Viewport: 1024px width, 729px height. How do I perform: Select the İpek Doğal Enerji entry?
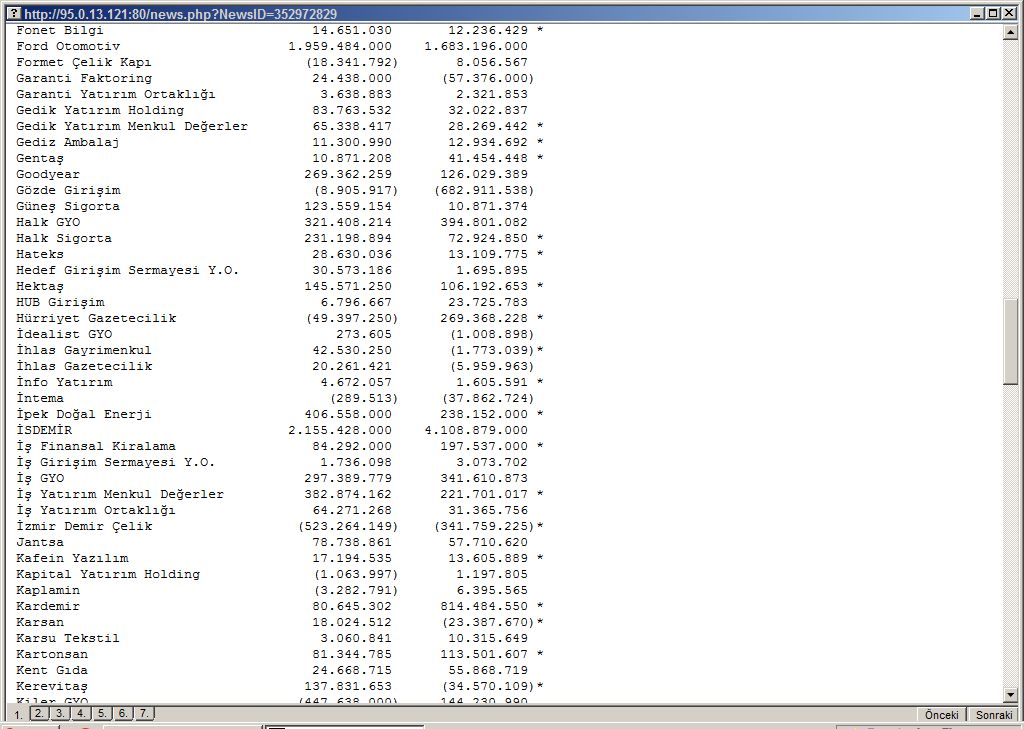pyautogui.click(x=84, y=414)
